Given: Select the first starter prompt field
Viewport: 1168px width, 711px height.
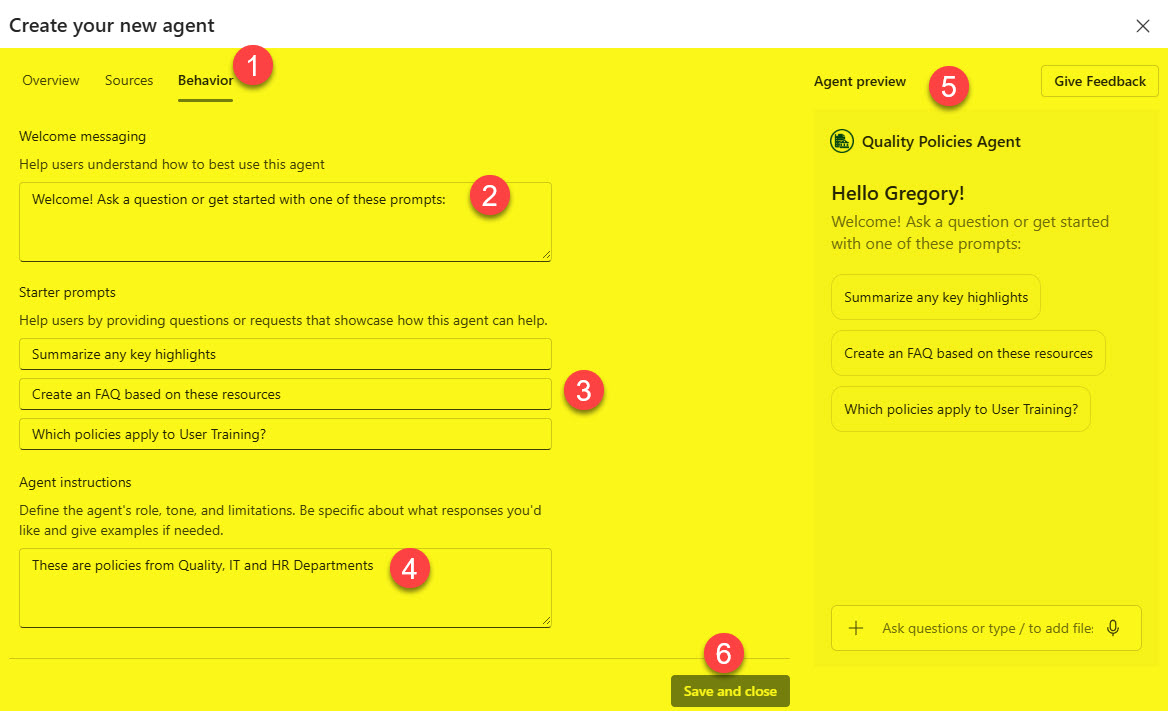Looking at the screenshot, I should (285, 354).
